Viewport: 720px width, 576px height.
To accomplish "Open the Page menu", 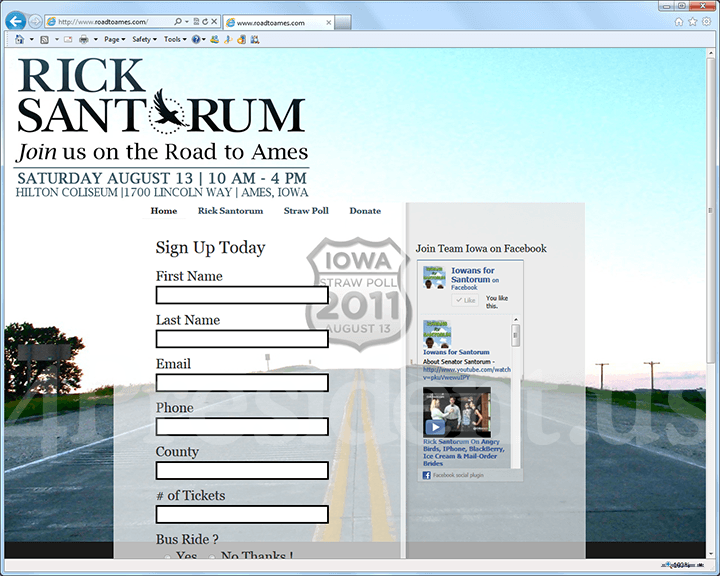I will click(x=114, y=40).
